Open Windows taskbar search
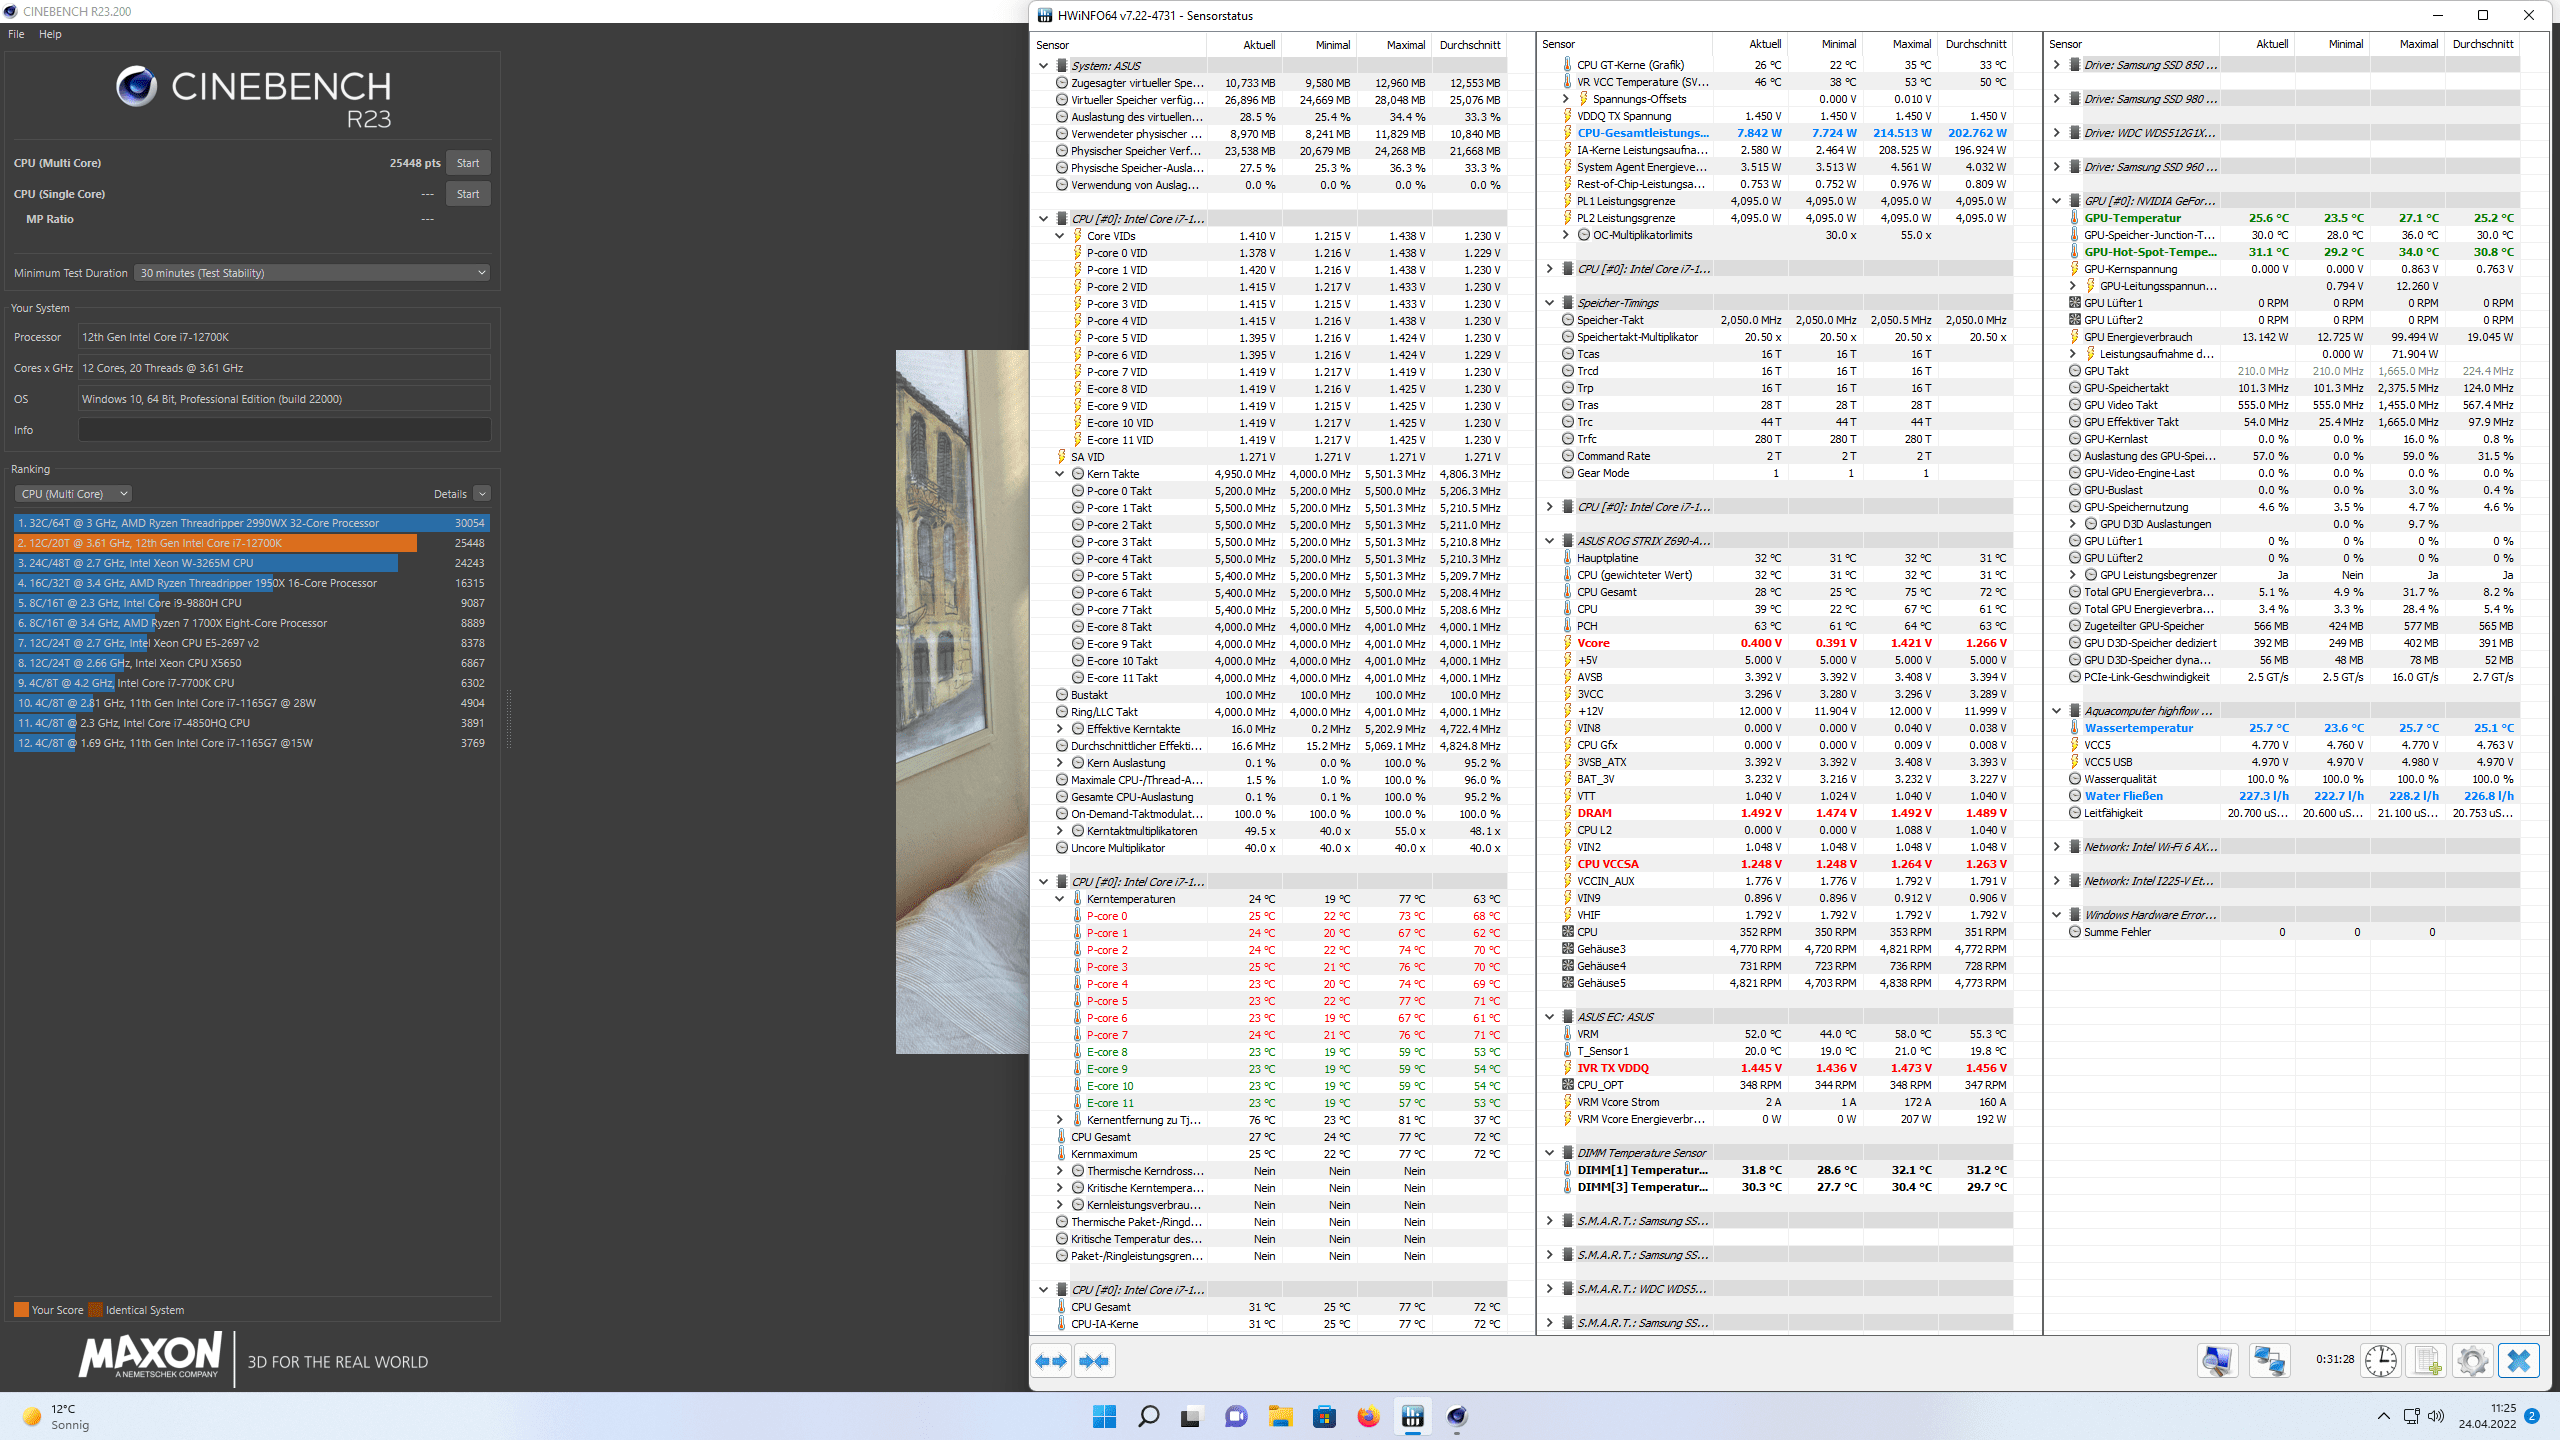 click(1148, 1416)
